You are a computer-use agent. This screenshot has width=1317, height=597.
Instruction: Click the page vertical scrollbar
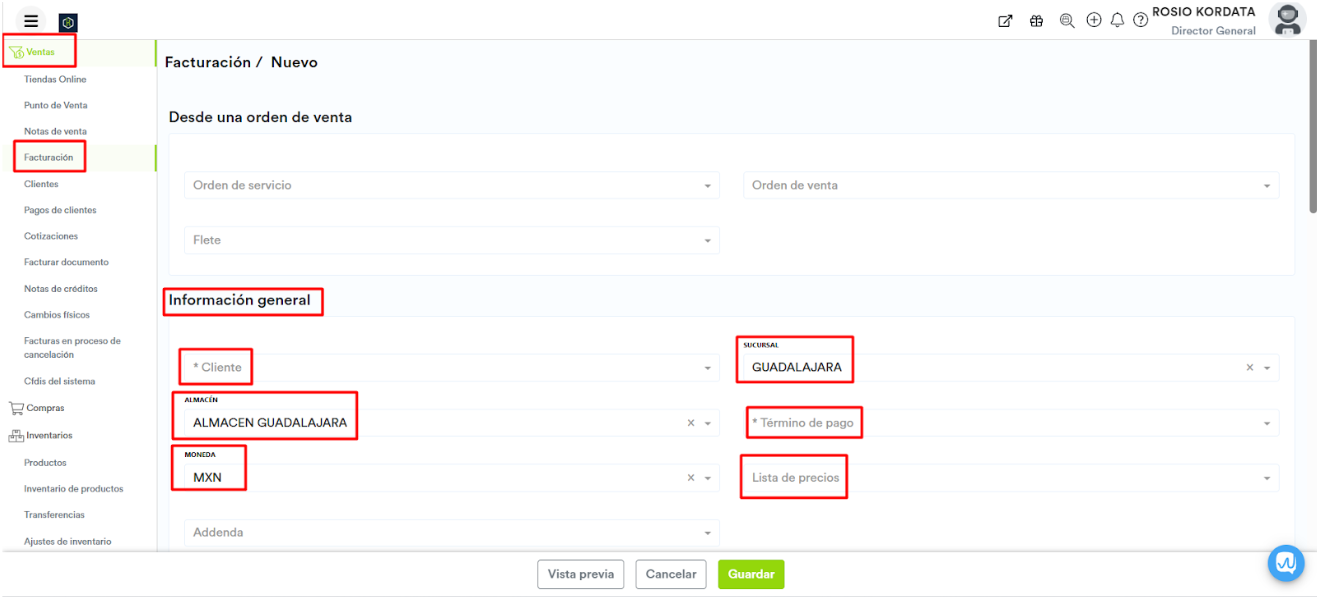(x=1312, y=130)
